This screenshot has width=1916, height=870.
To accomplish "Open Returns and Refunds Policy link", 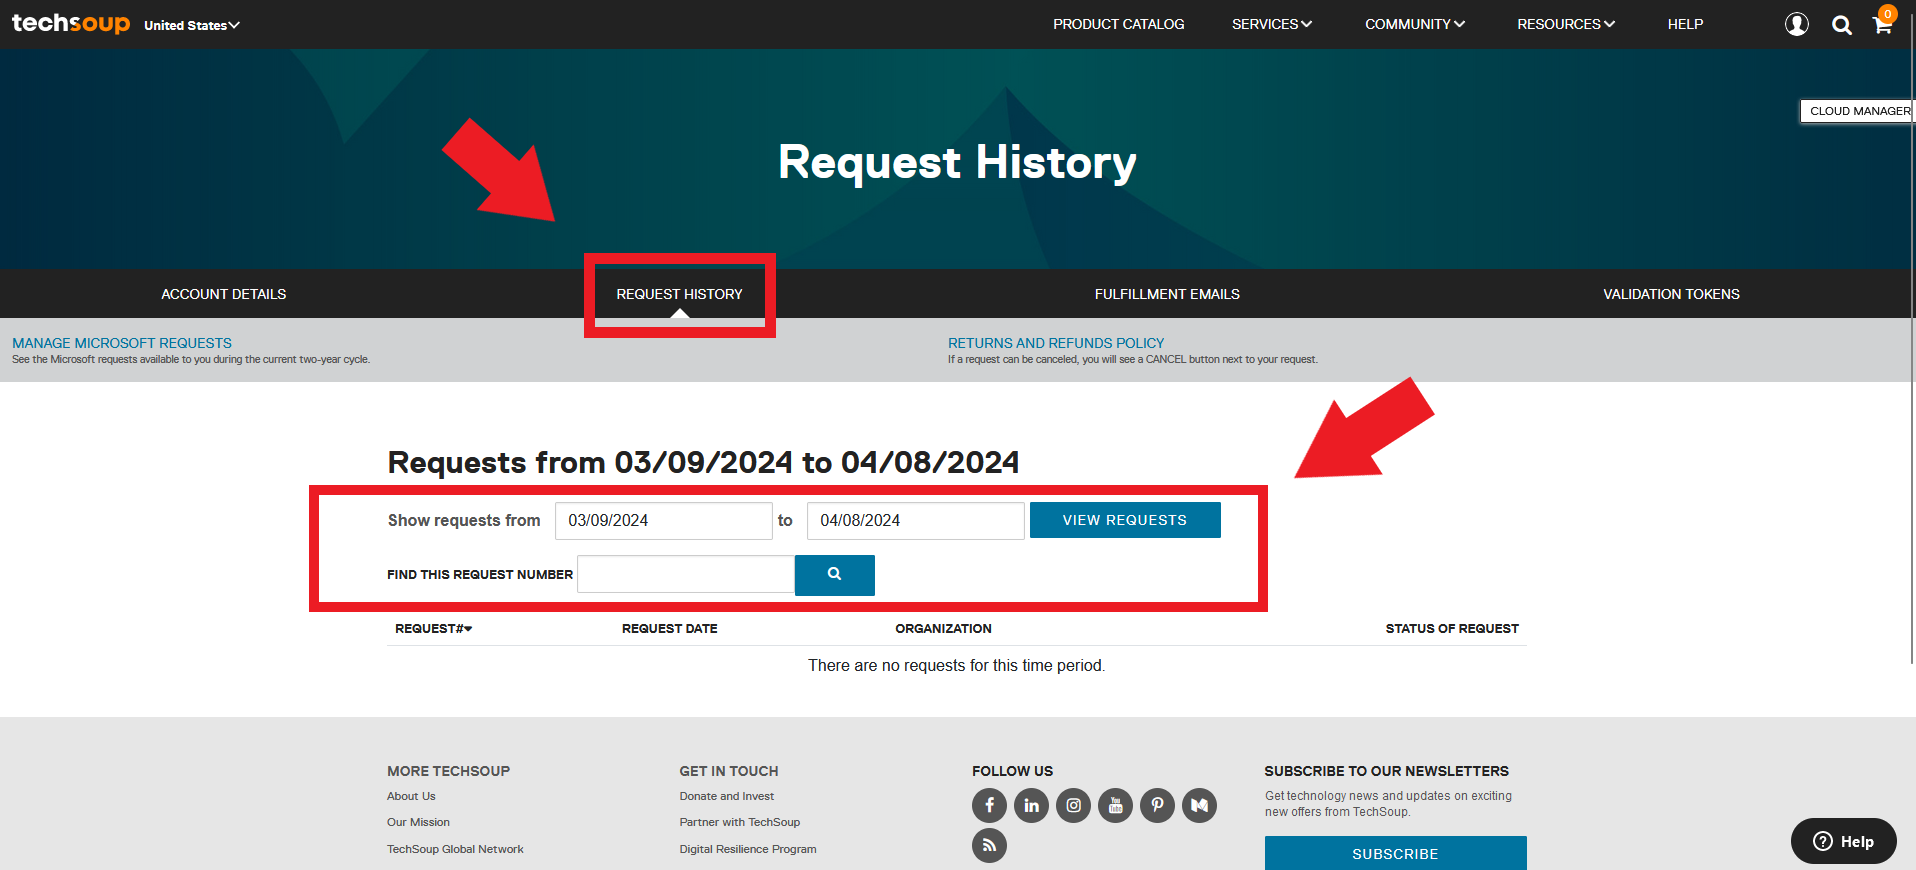I will (x=1056, y=343).
